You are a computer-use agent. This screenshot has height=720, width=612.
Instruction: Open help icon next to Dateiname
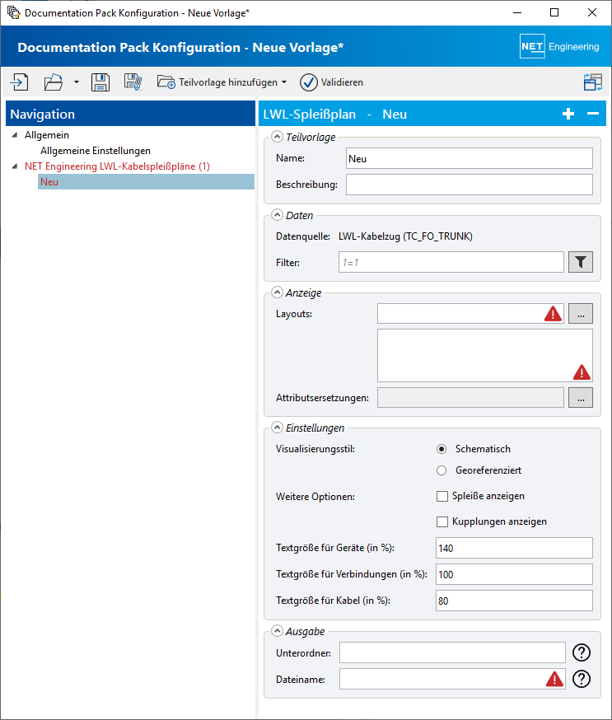pyautogui.click(x=582, y=679)
